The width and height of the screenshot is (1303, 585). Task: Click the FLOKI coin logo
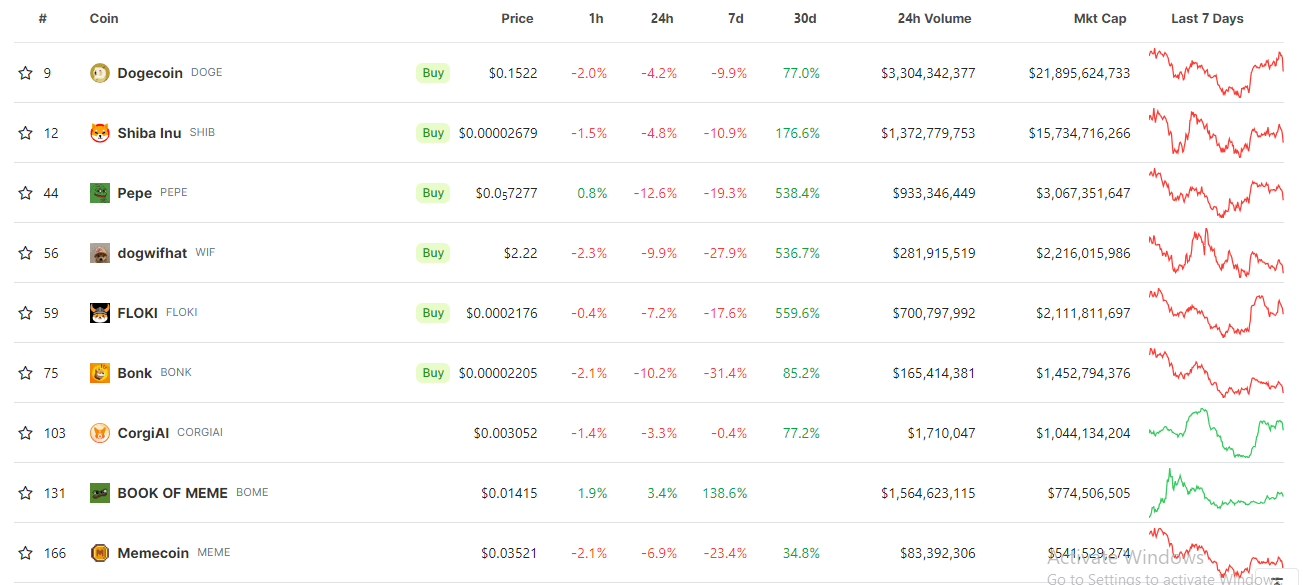click(100, 313)
